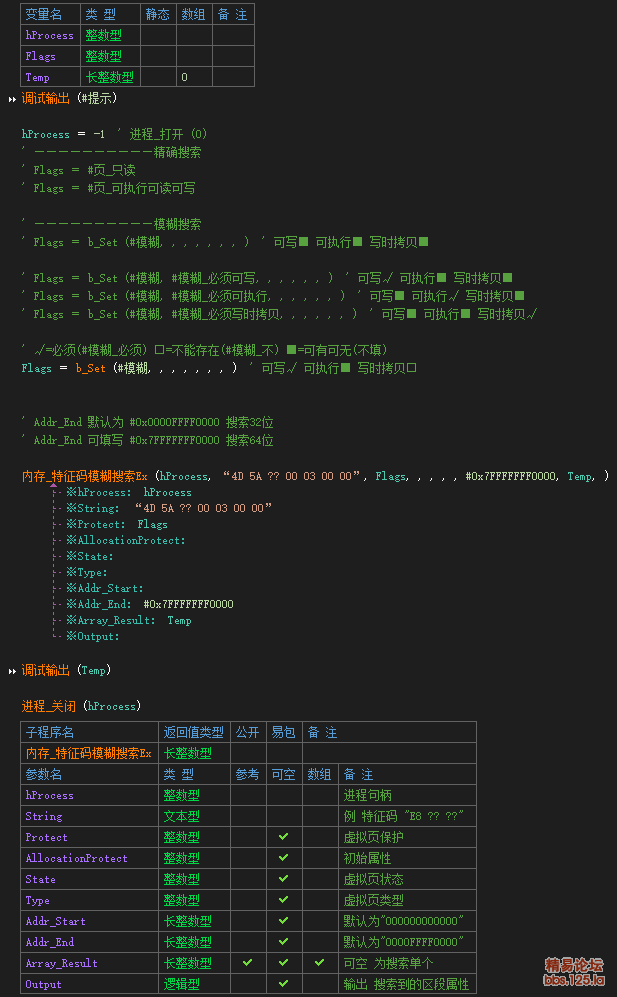
Task: Toggle the 参考 checkmark for Array_Result
Action: (247, 963)
